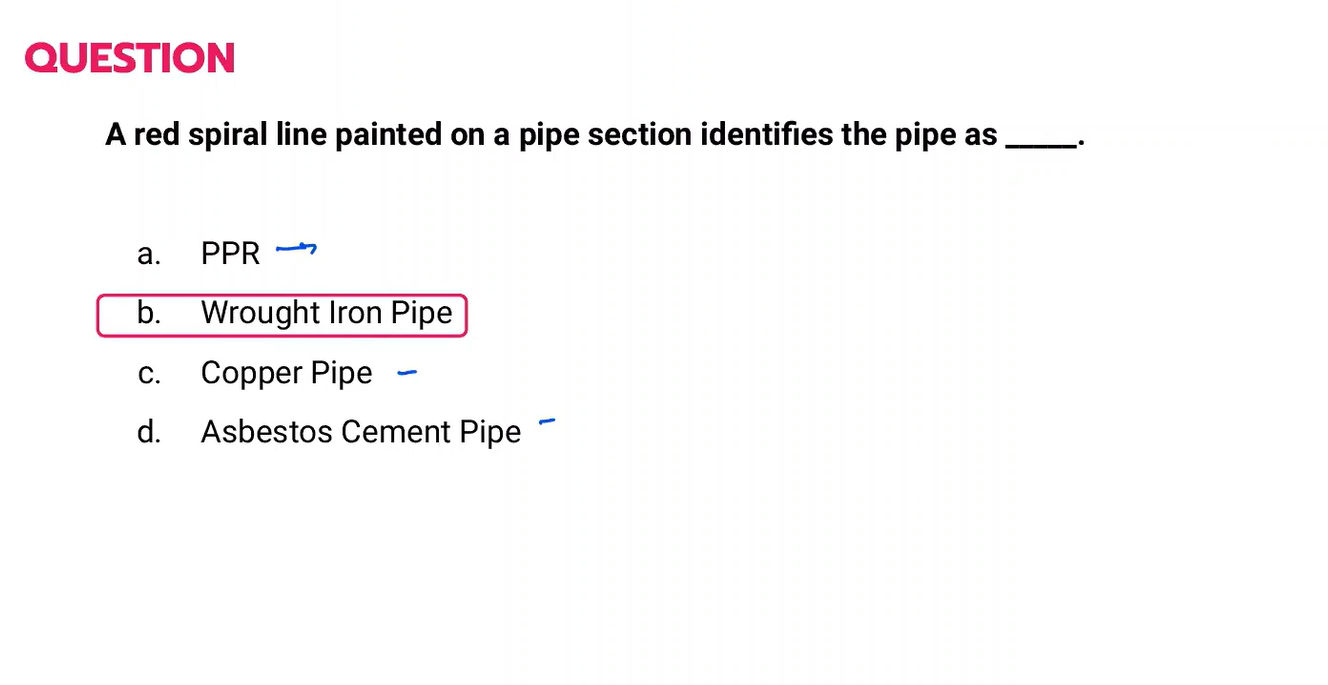Click the blue arrow mark beside PPR
The image size is (1328, 685).
pyautogui.click(x=296, y=248)
